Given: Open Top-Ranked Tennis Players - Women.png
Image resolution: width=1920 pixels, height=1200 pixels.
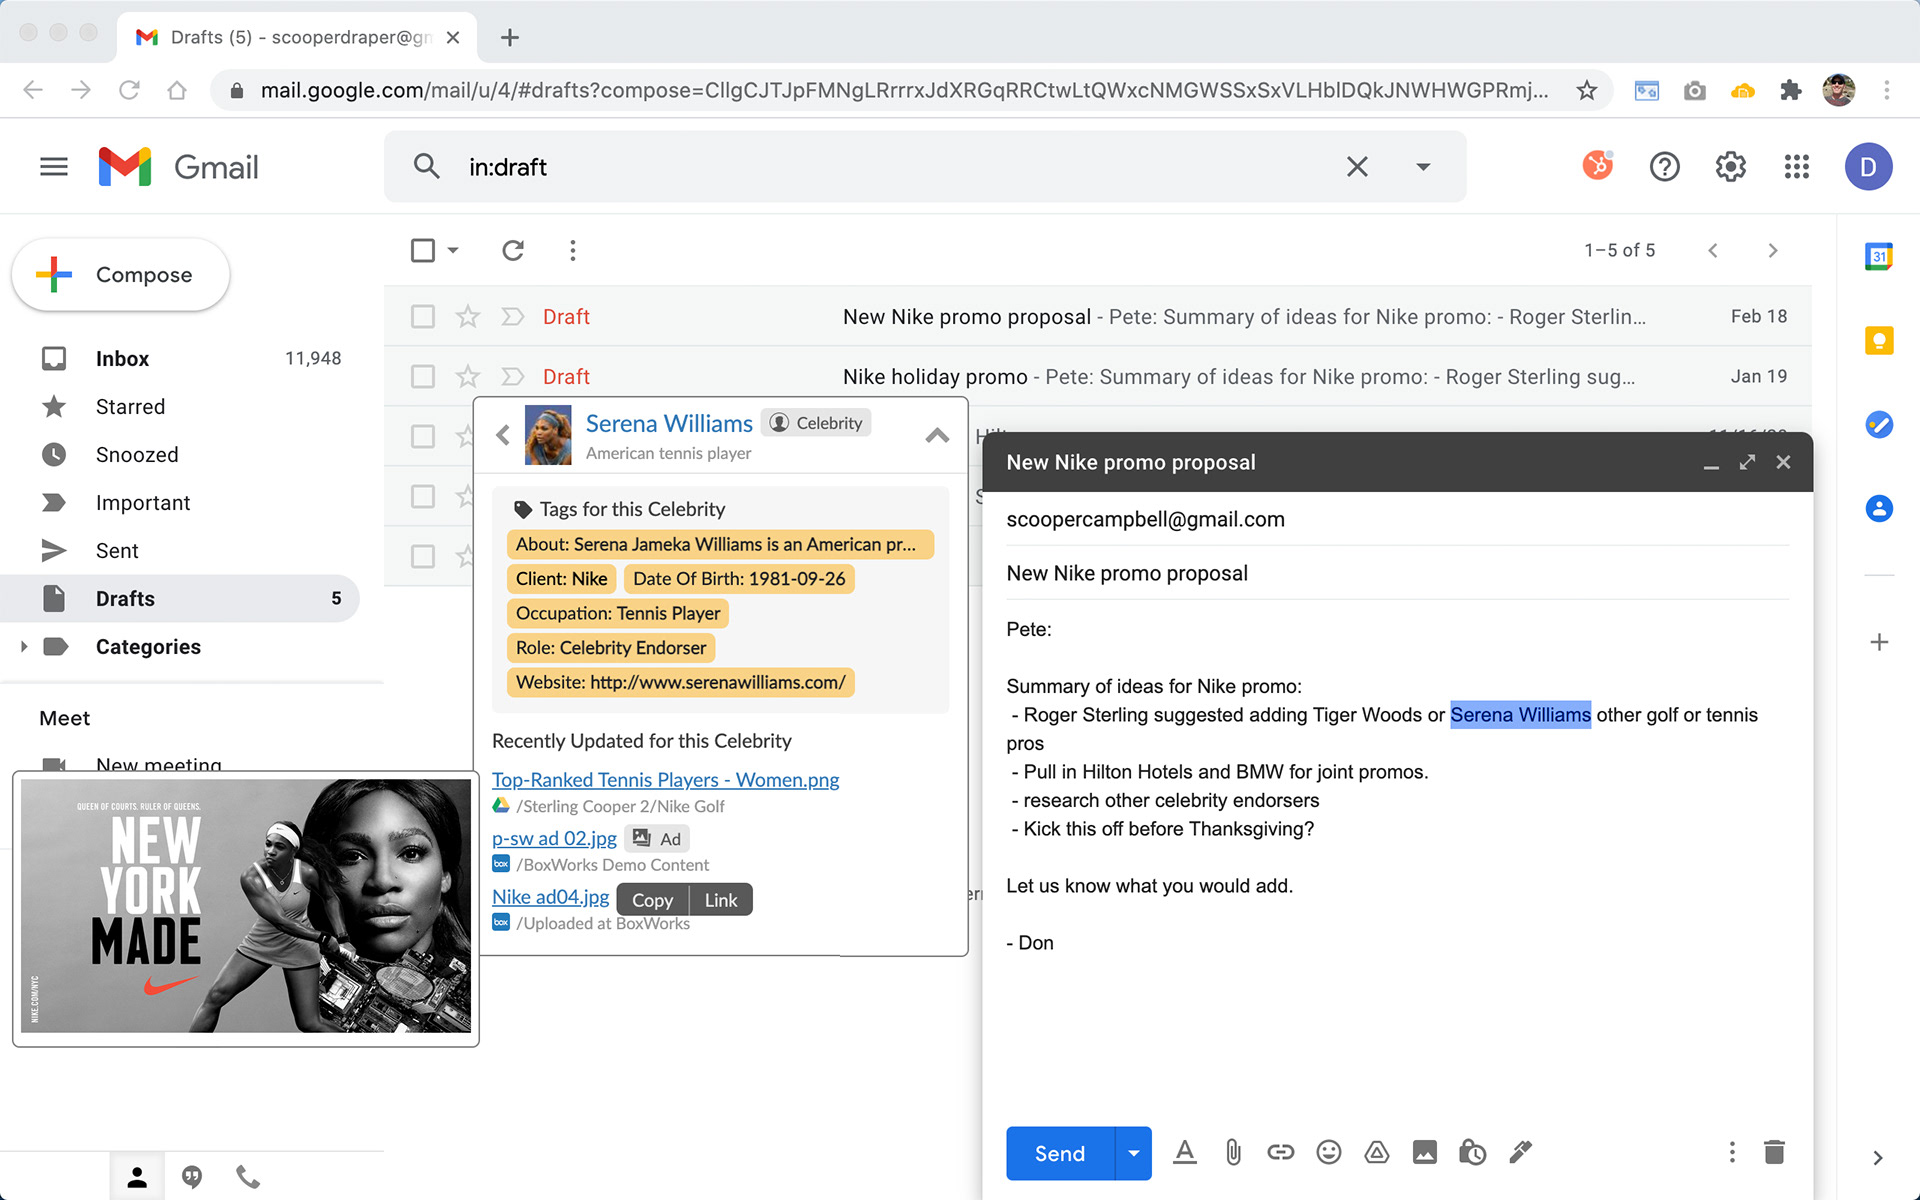Looking at the screenshot, I should click(x=665, y=780).
